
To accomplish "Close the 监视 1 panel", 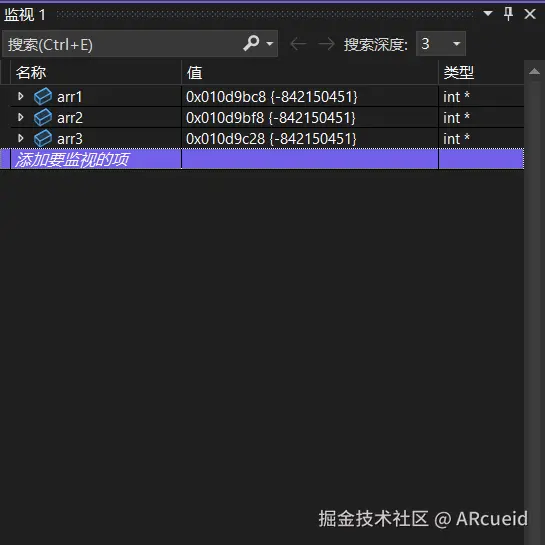I will click(x=530, y=14).
